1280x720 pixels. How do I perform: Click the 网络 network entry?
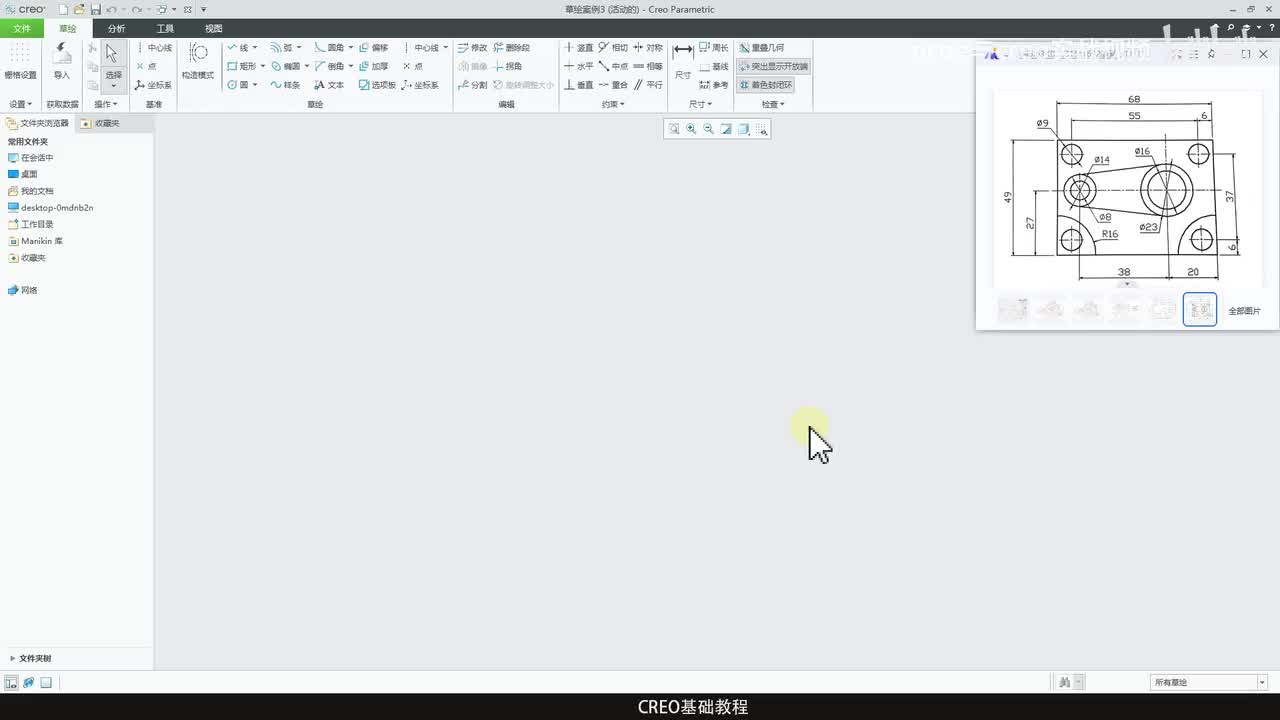(22, 290)
